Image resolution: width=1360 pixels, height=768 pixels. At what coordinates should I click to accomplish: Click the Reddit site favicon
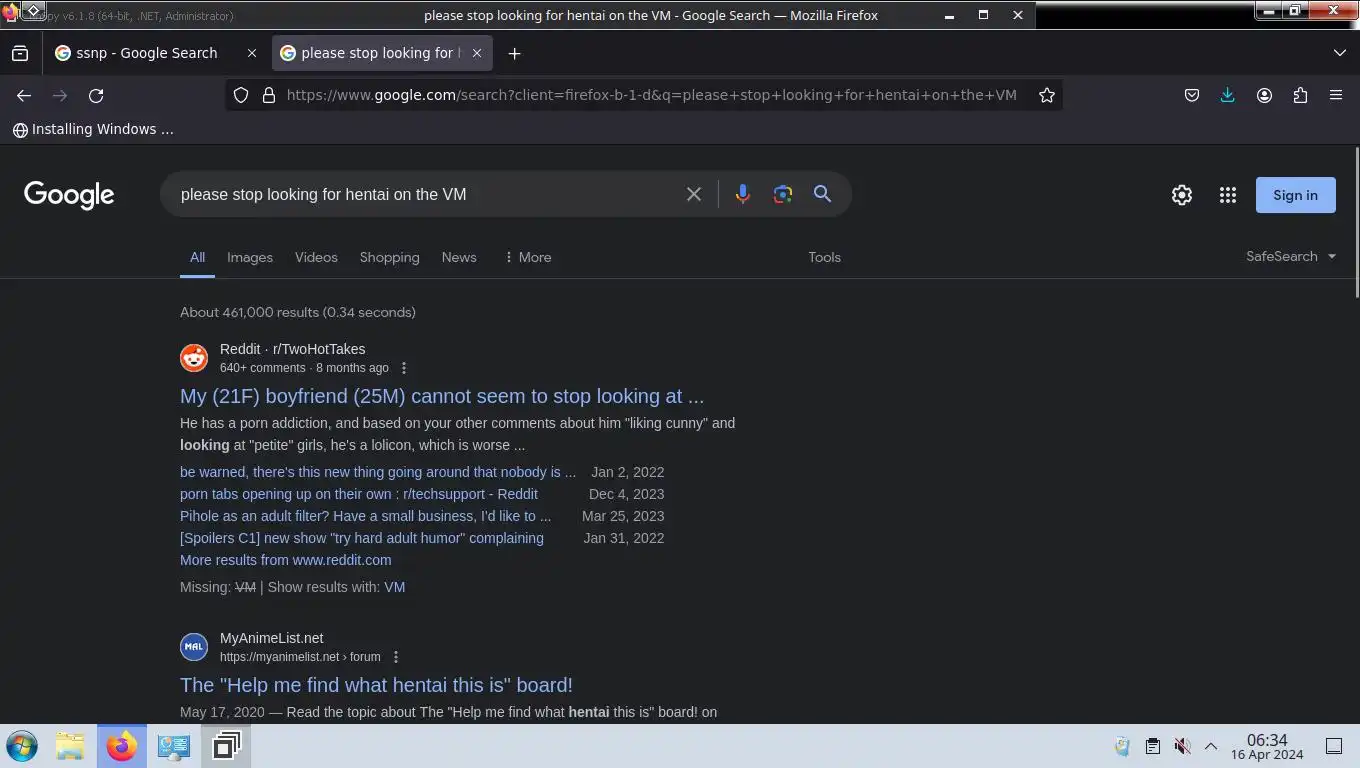click(194, 358)
